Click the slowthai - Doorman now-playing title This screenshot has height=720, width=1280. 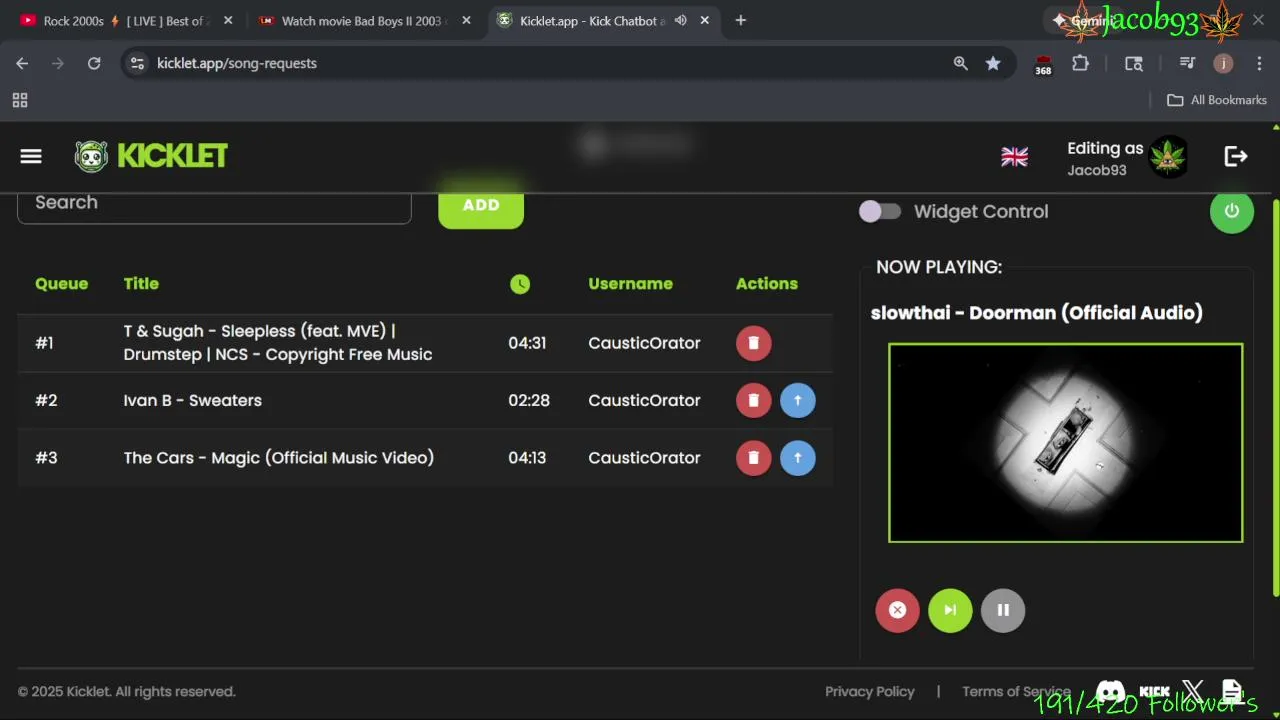[x=1037, y=313]
